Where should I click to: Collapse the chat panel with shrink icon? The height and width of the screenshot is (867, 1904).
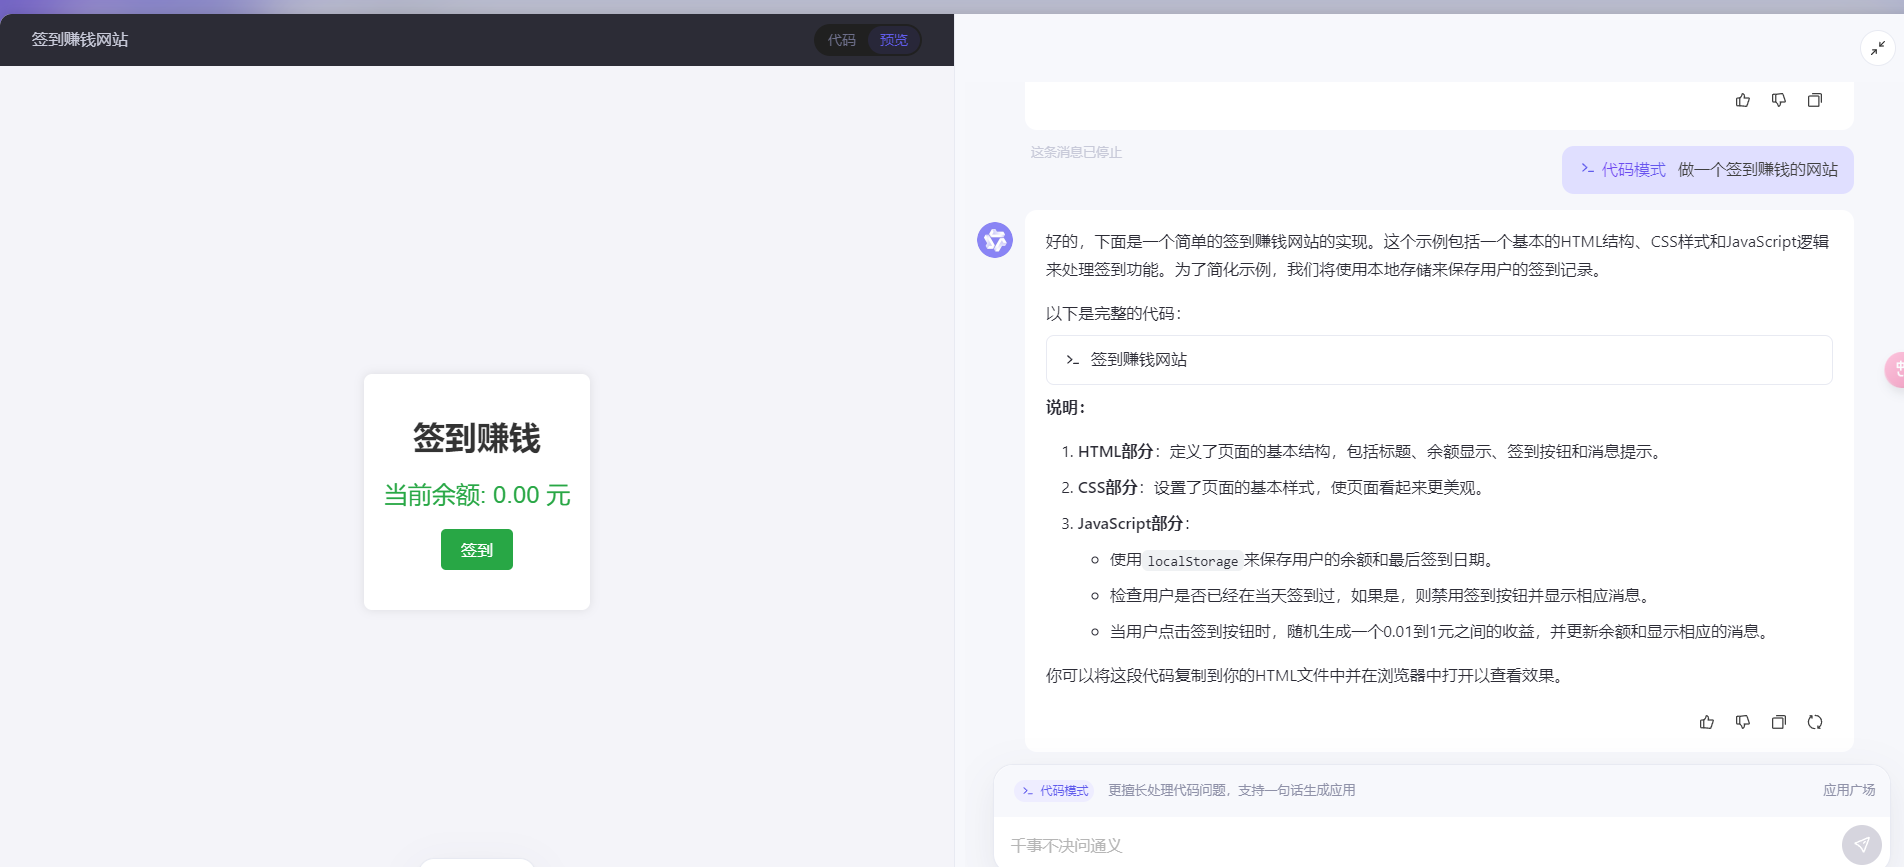point(1877,48)
